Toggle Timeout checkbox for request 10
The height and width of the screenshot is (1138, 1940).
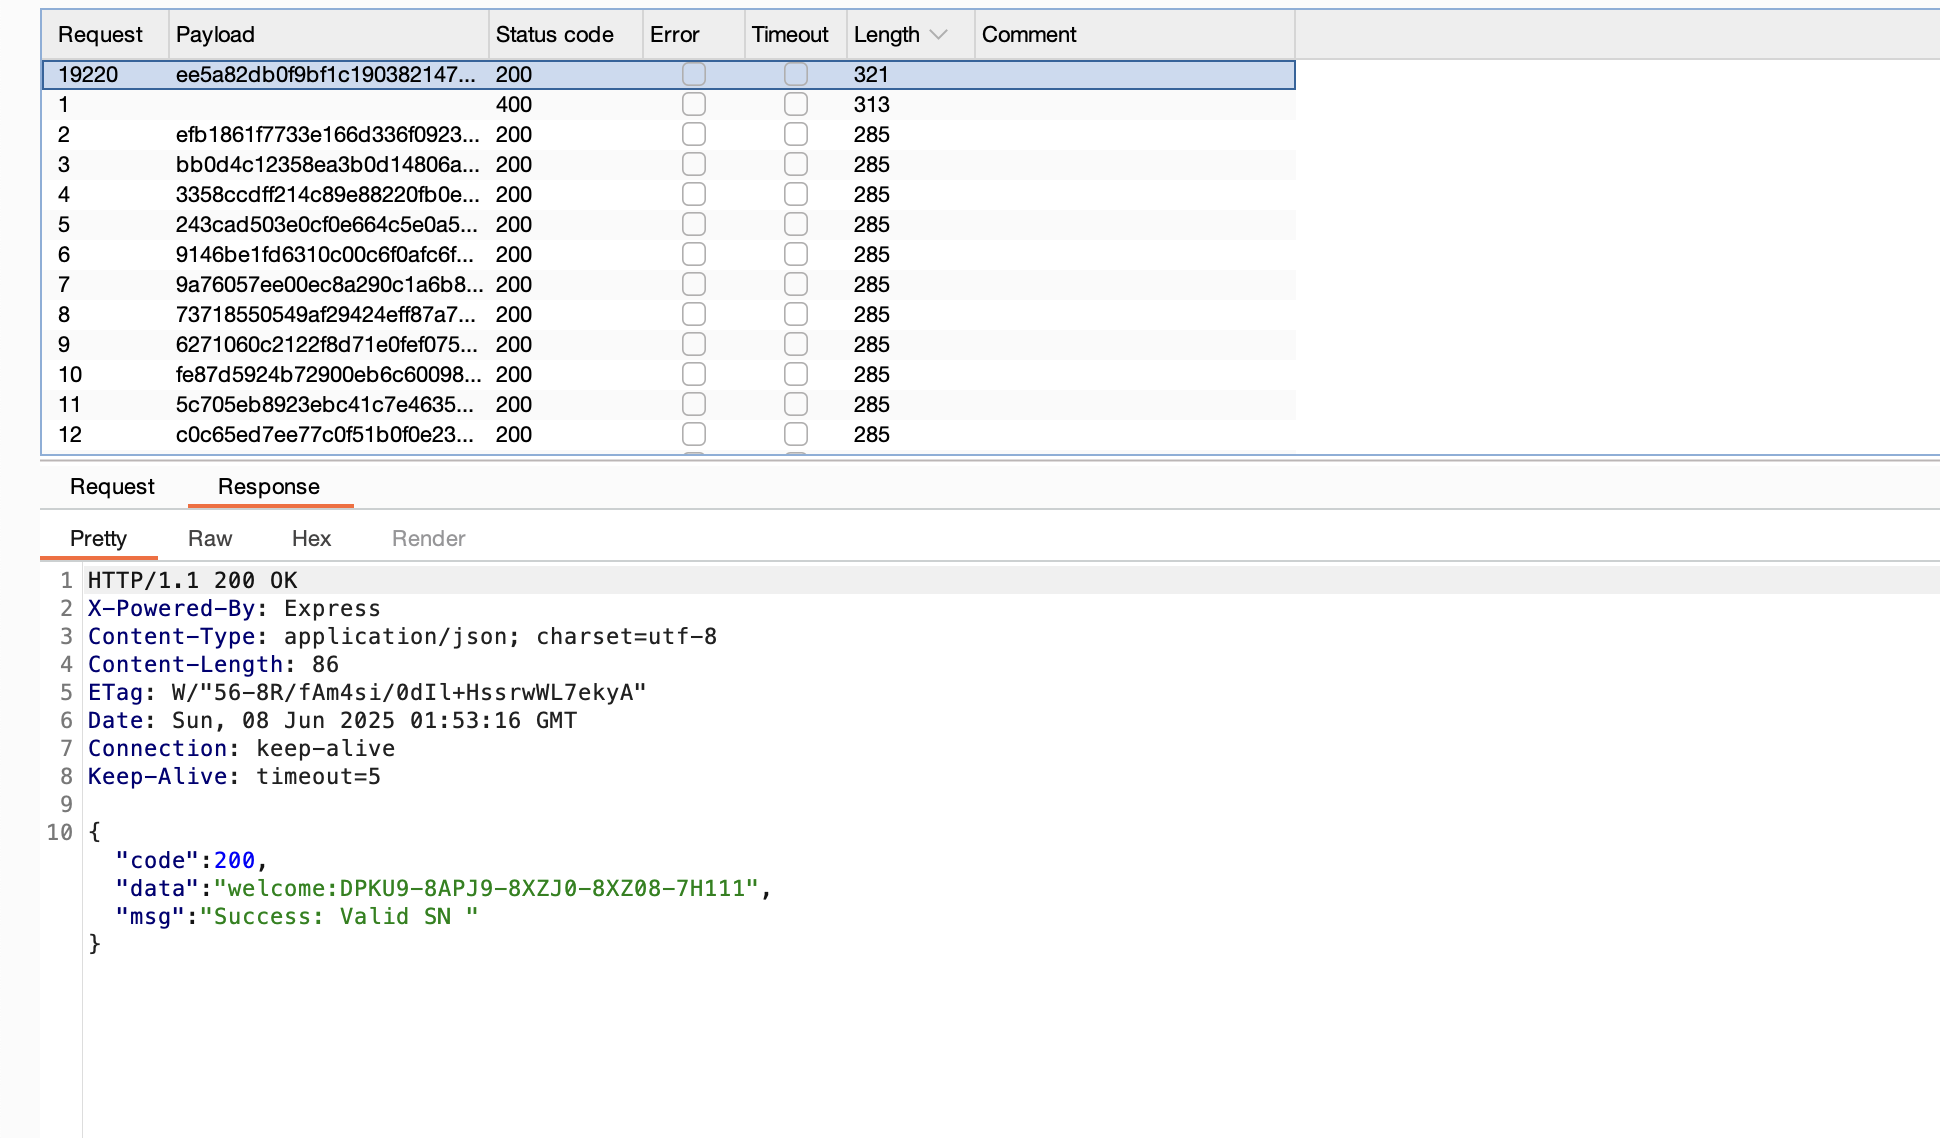click(x=796, y=375)
